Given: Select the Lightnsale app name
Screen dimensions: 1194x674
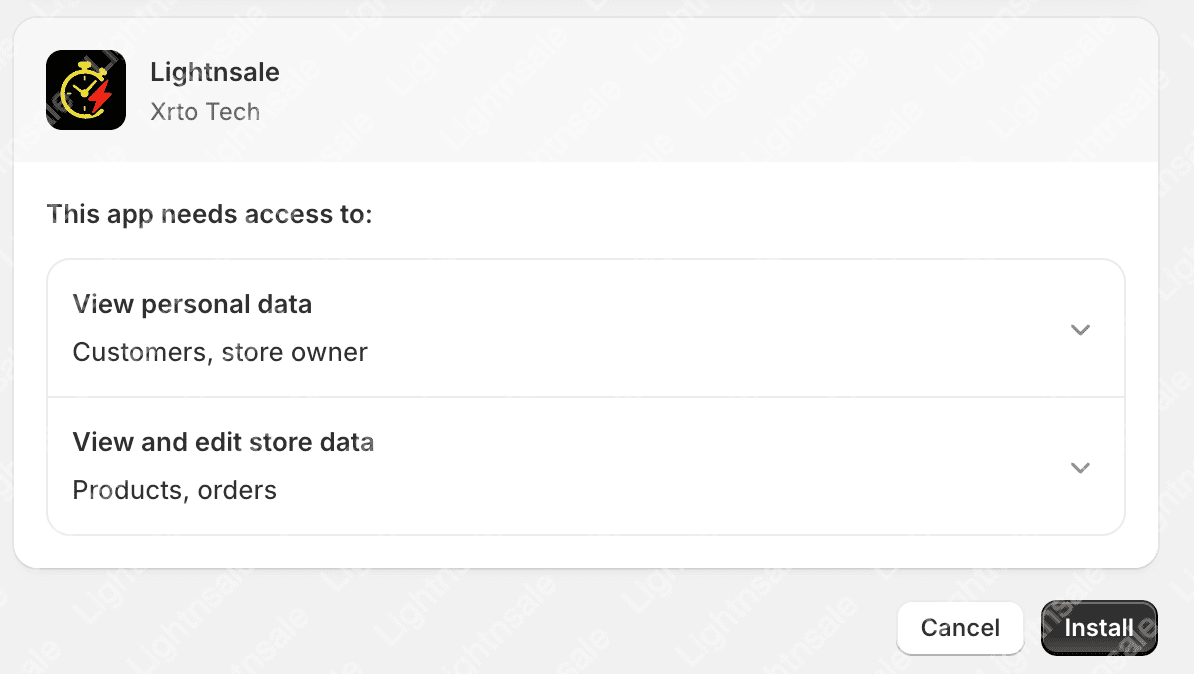Looking at the screenshot, I should tap(215, 72).
